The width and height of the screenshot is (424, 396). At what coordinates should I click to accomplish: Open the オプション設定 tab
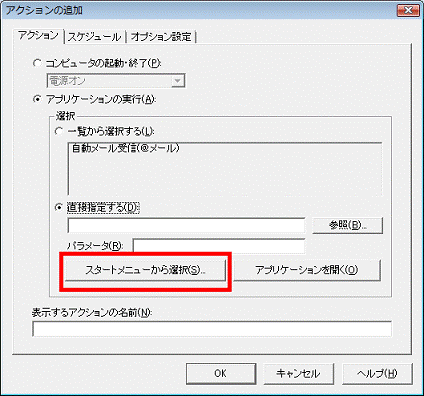[x=161, y=37]
